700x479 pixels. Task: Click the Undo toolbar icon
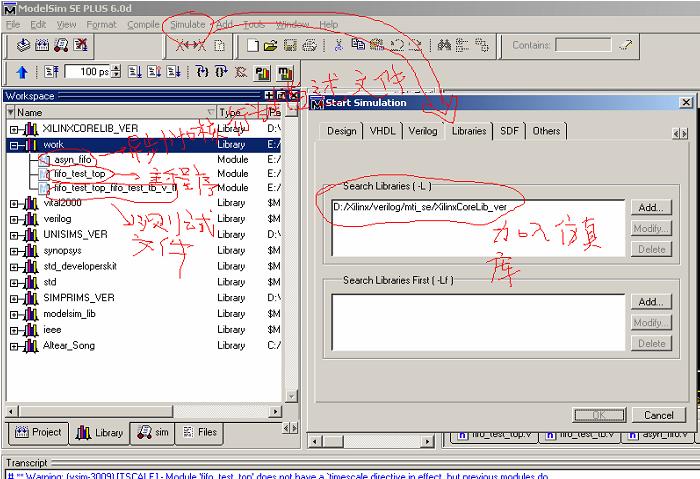click(396, 45)
